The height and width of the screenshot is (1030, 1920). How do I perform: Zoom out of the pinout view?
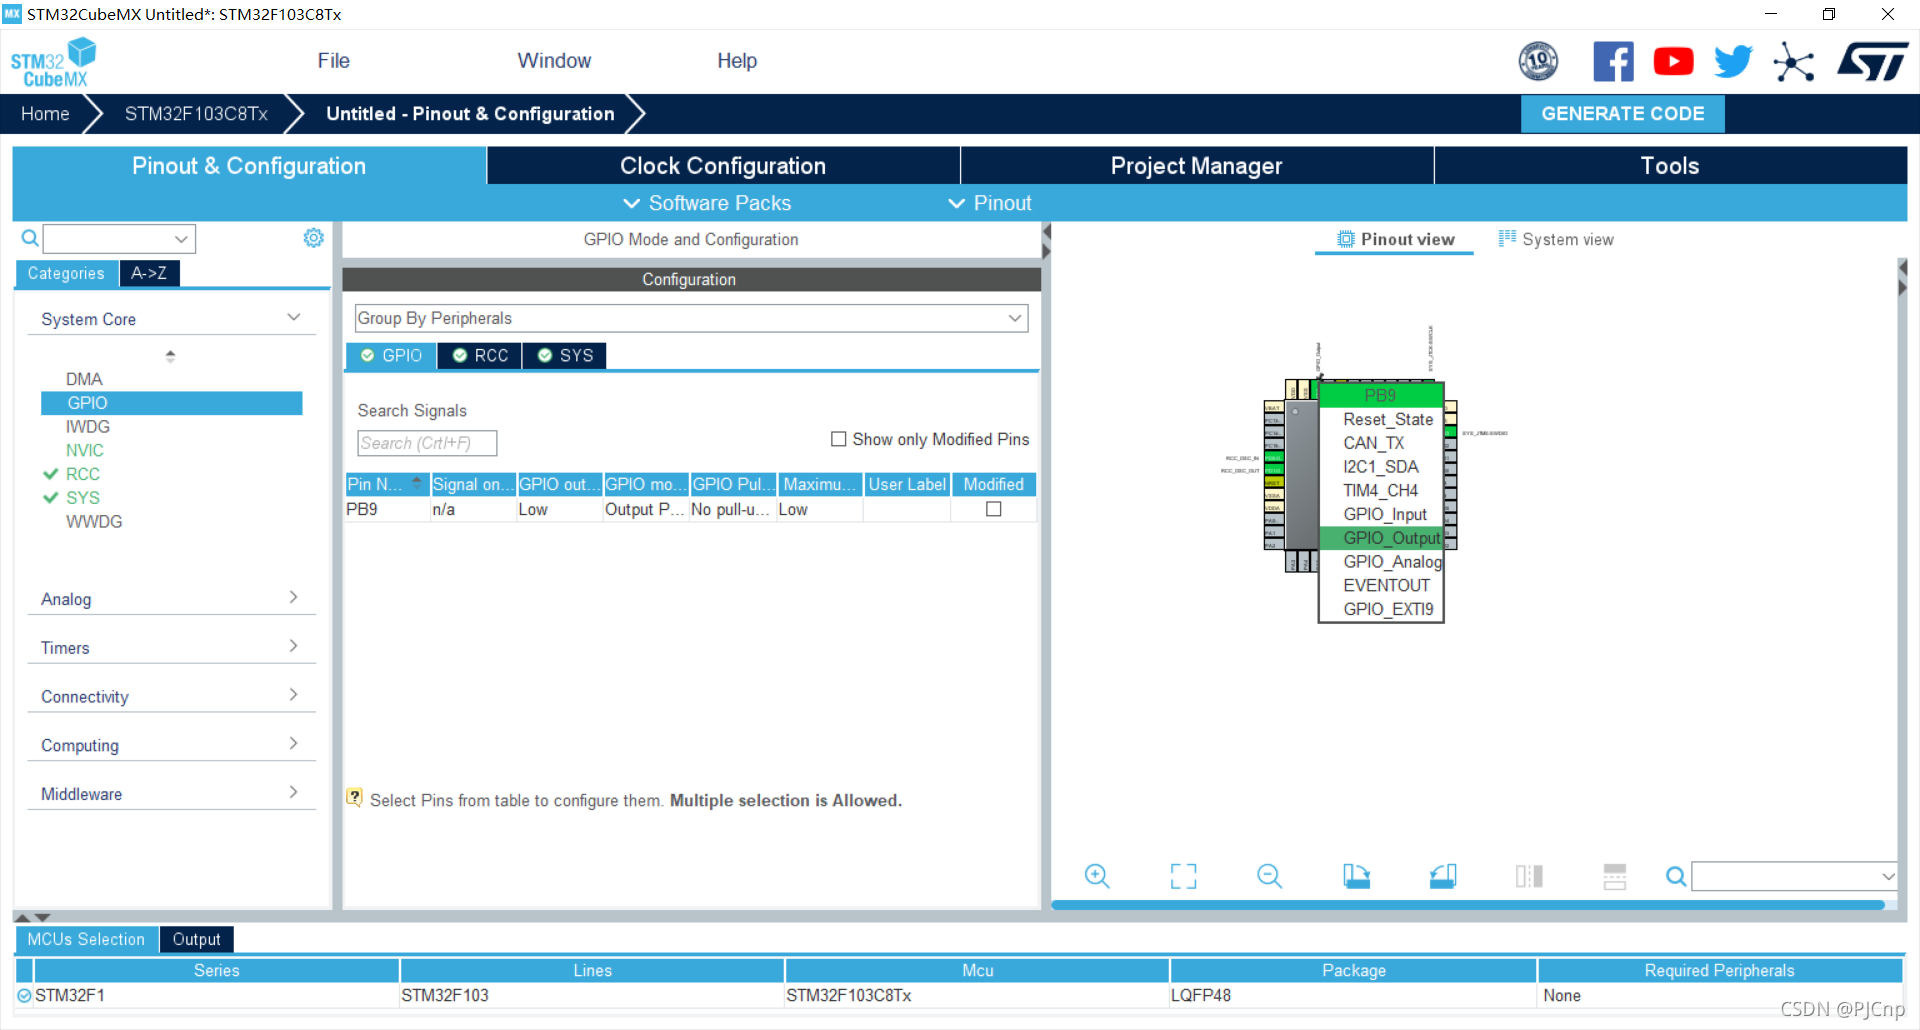(1269, 876)
